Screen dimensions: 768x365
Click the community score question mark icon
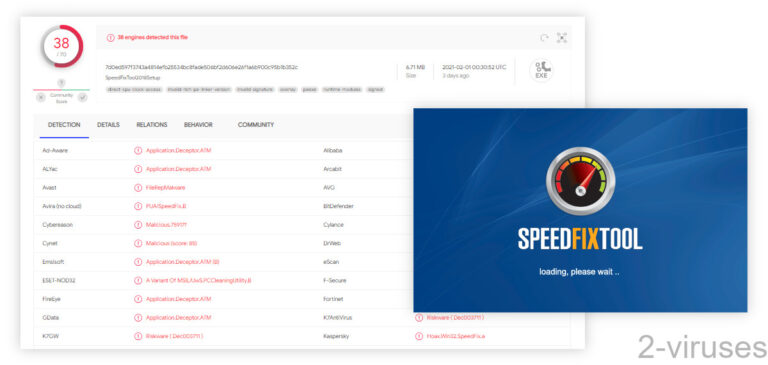click(62, 83)
